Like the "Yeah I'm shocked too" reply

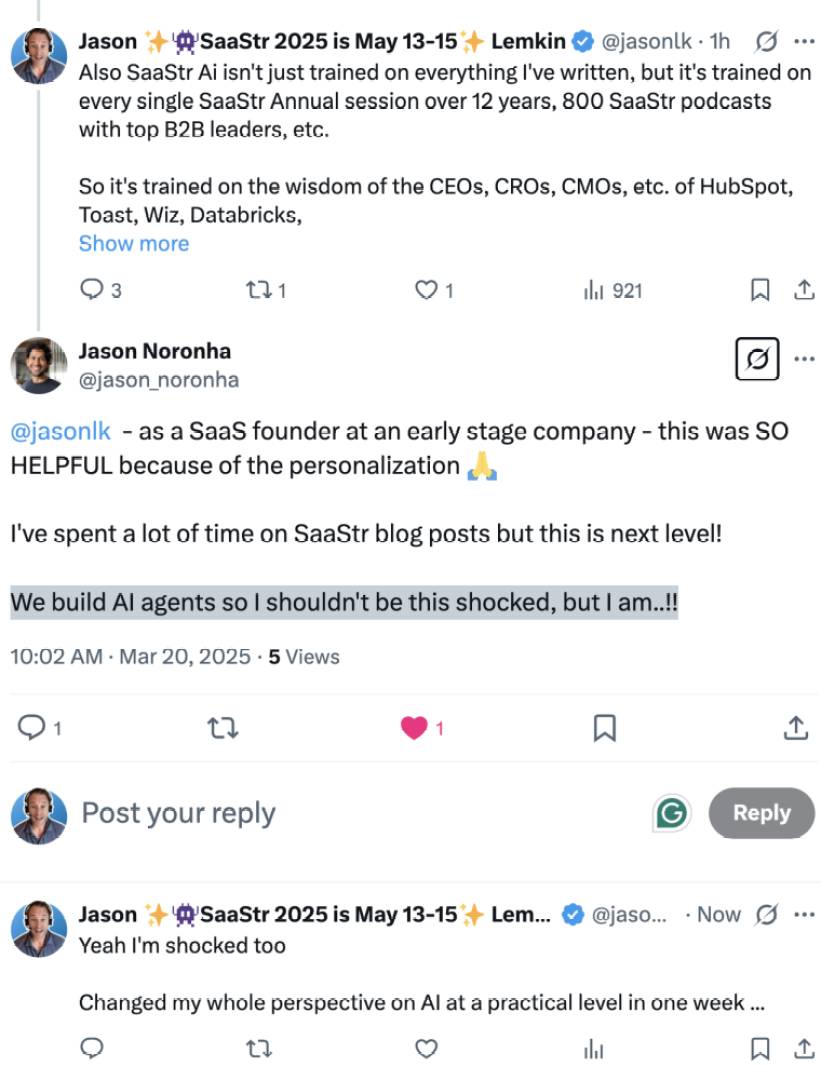coord(427,1048)
